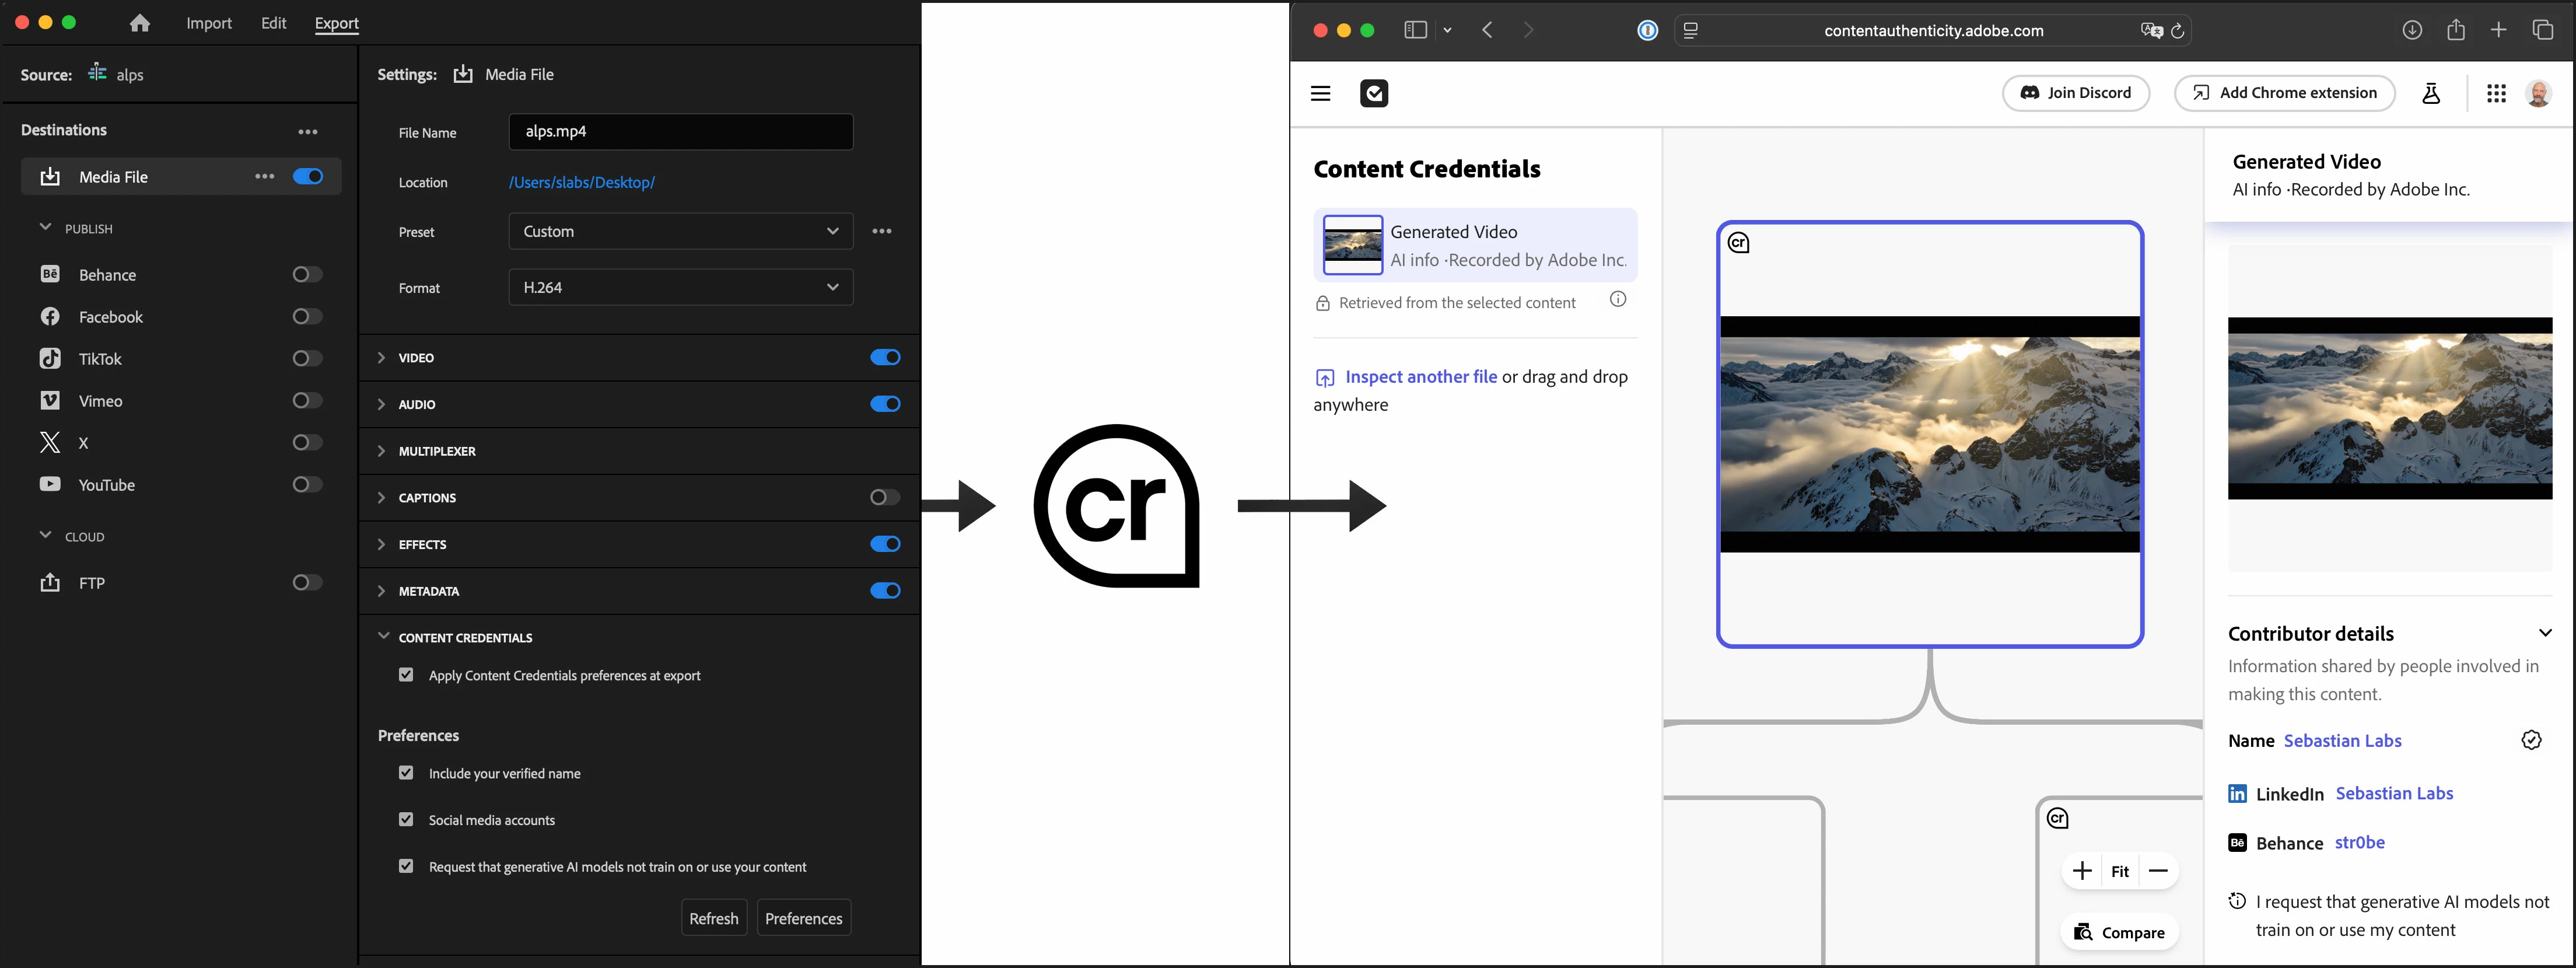Open the apps grid icon
This screenshot has width=2576, height=968.
click(2496, 93)
